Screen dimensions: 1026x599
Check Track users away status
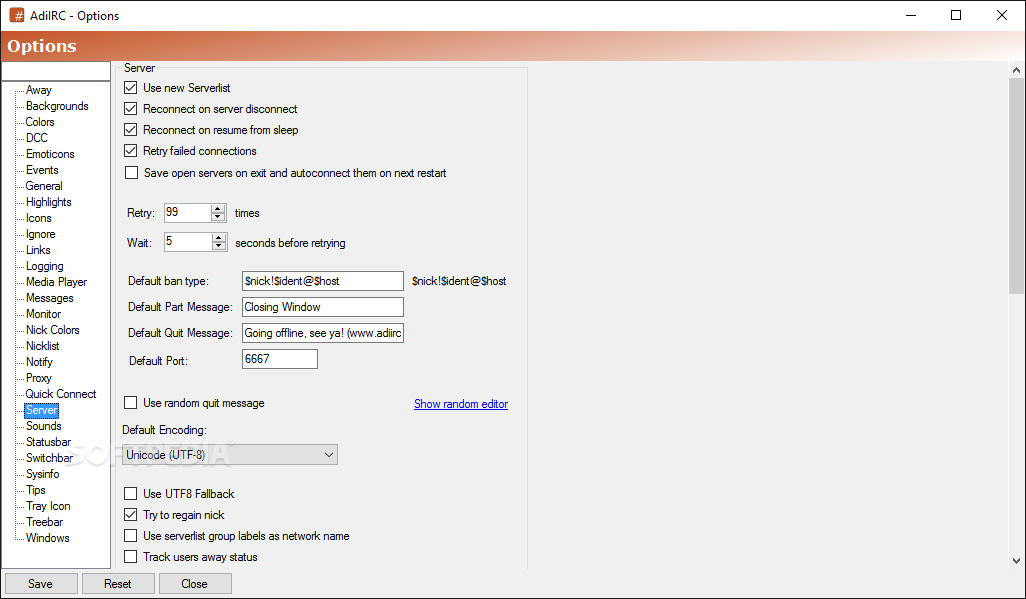click(x=131, y=556)
